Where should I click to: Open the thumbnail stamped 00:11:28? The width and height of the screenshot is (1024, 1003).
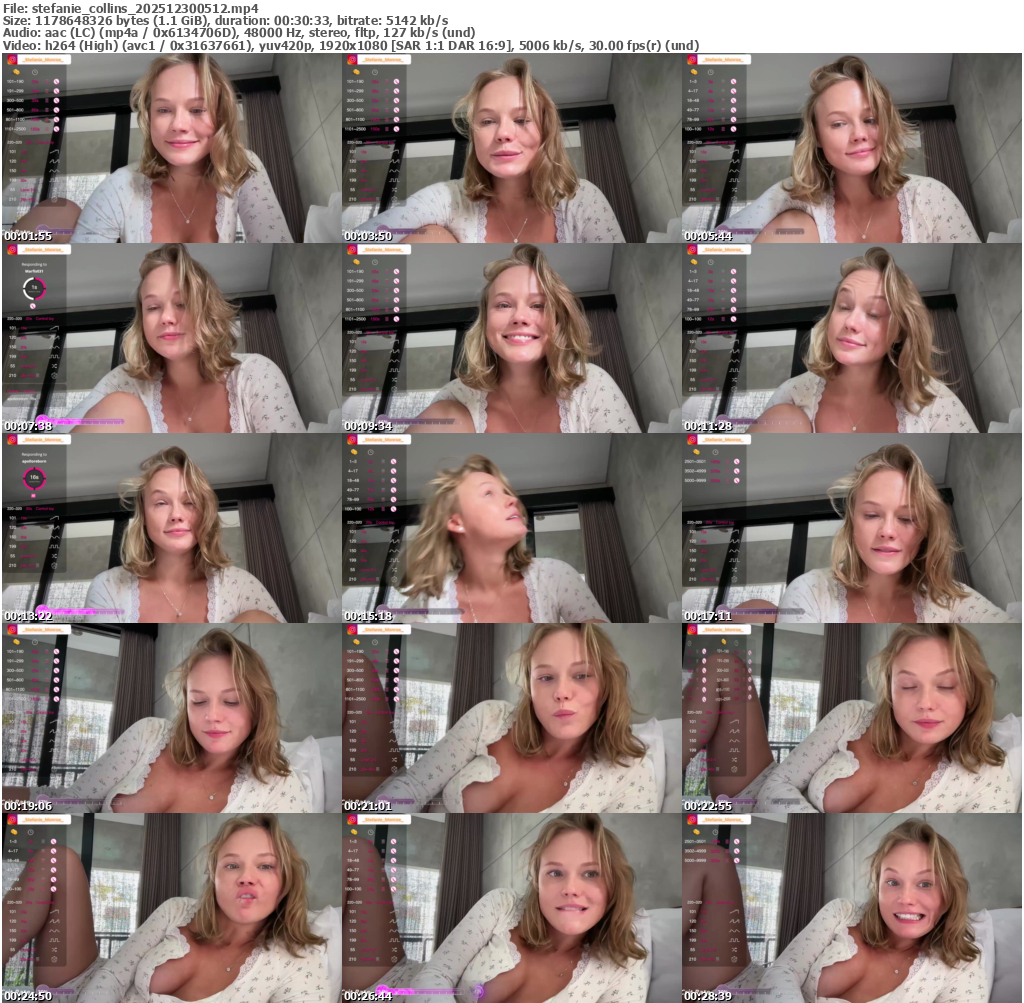852,338
